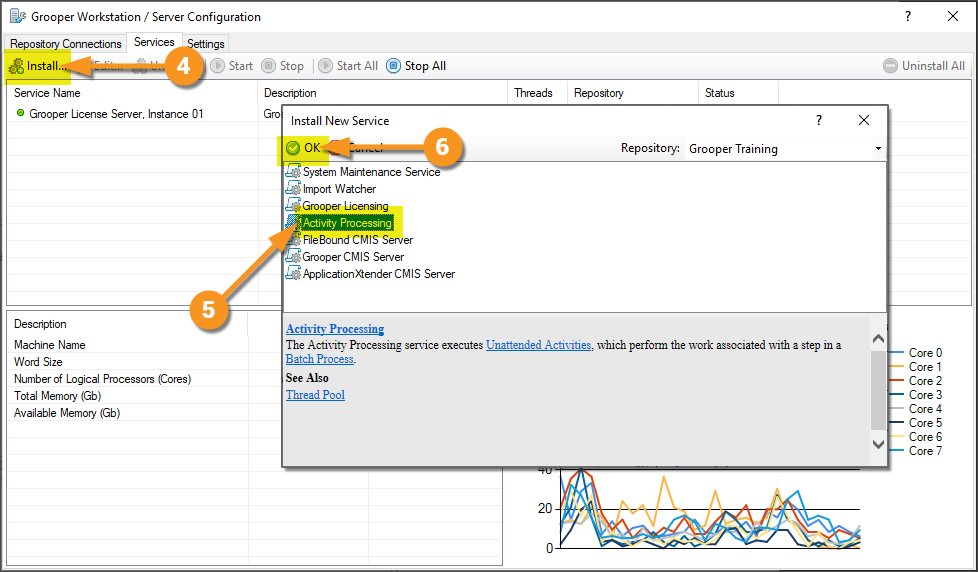Confirm with OK in Install New Service
The height and width of the screenshot is (572, 978).
coord(303,148)
